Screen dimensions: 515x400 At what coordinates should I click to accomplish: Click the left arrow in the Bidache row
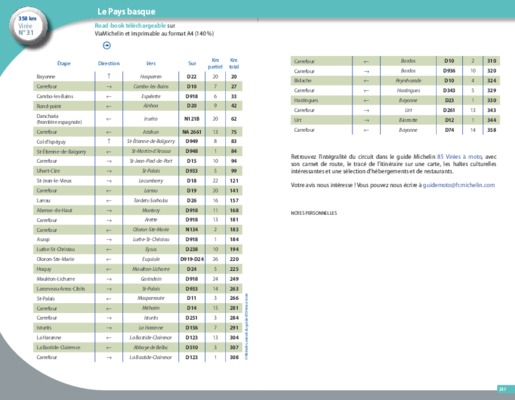(x=366, y=81)
